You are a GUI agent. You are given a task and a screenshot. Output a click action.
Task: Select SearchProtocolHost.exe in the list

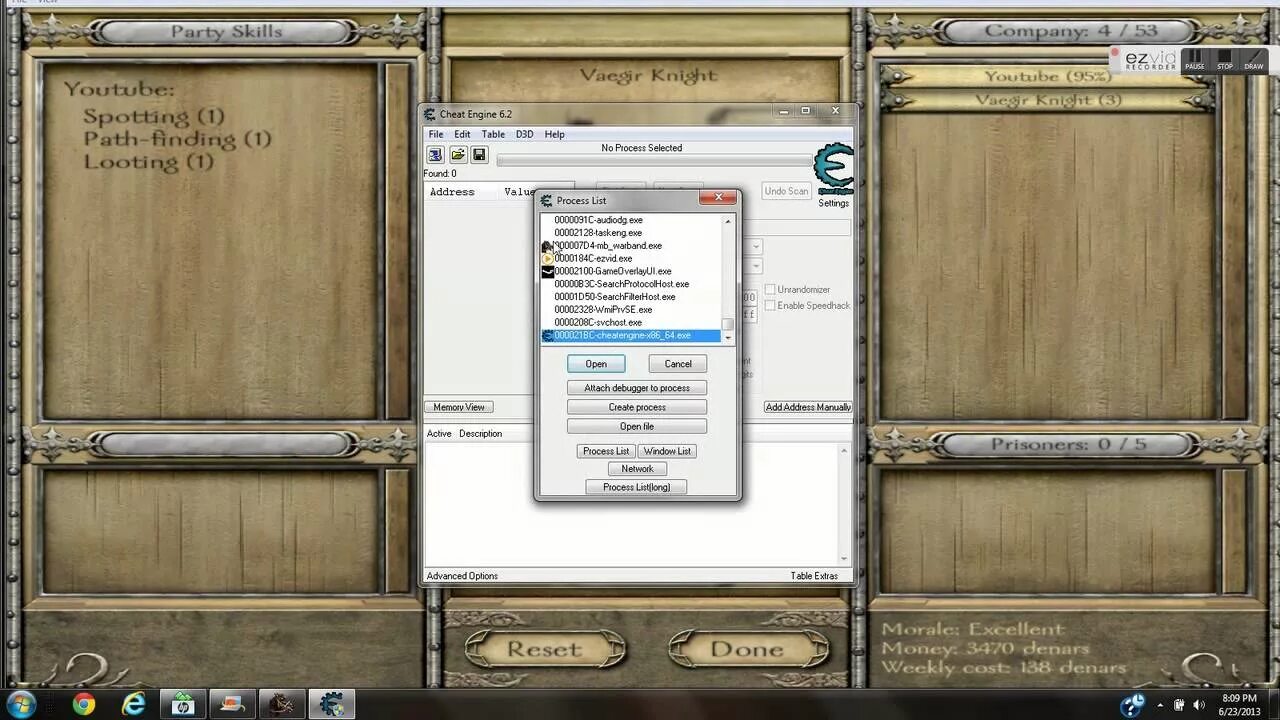(621, 284)
